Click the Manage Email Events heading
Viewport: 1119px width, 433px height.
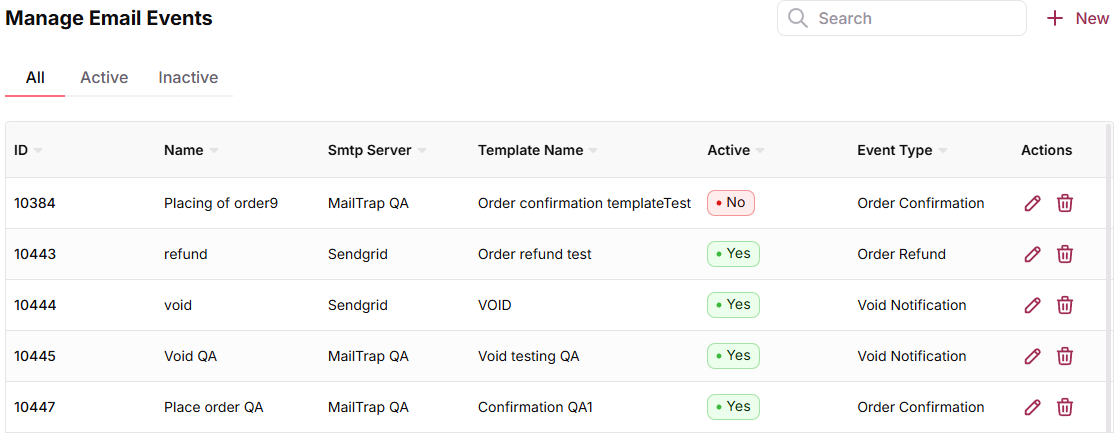point(109,18)
